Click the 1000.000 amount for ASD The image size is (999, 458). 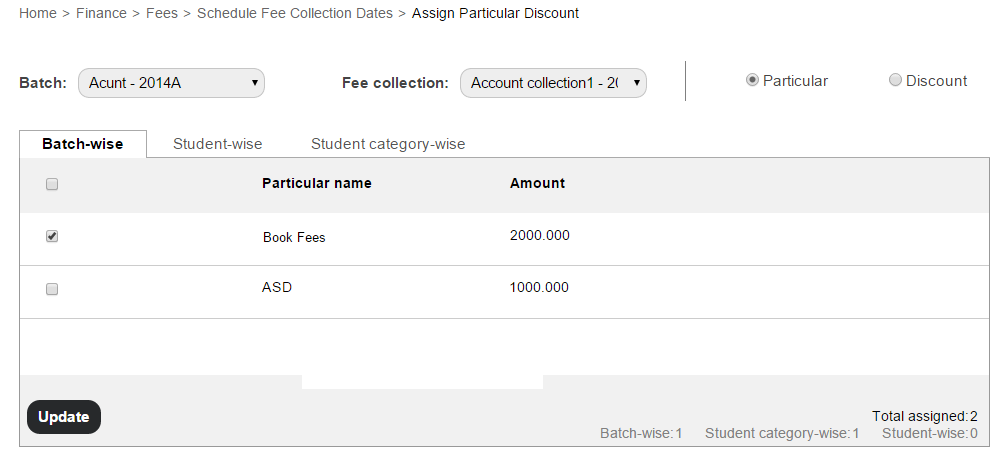pos(539,288)
